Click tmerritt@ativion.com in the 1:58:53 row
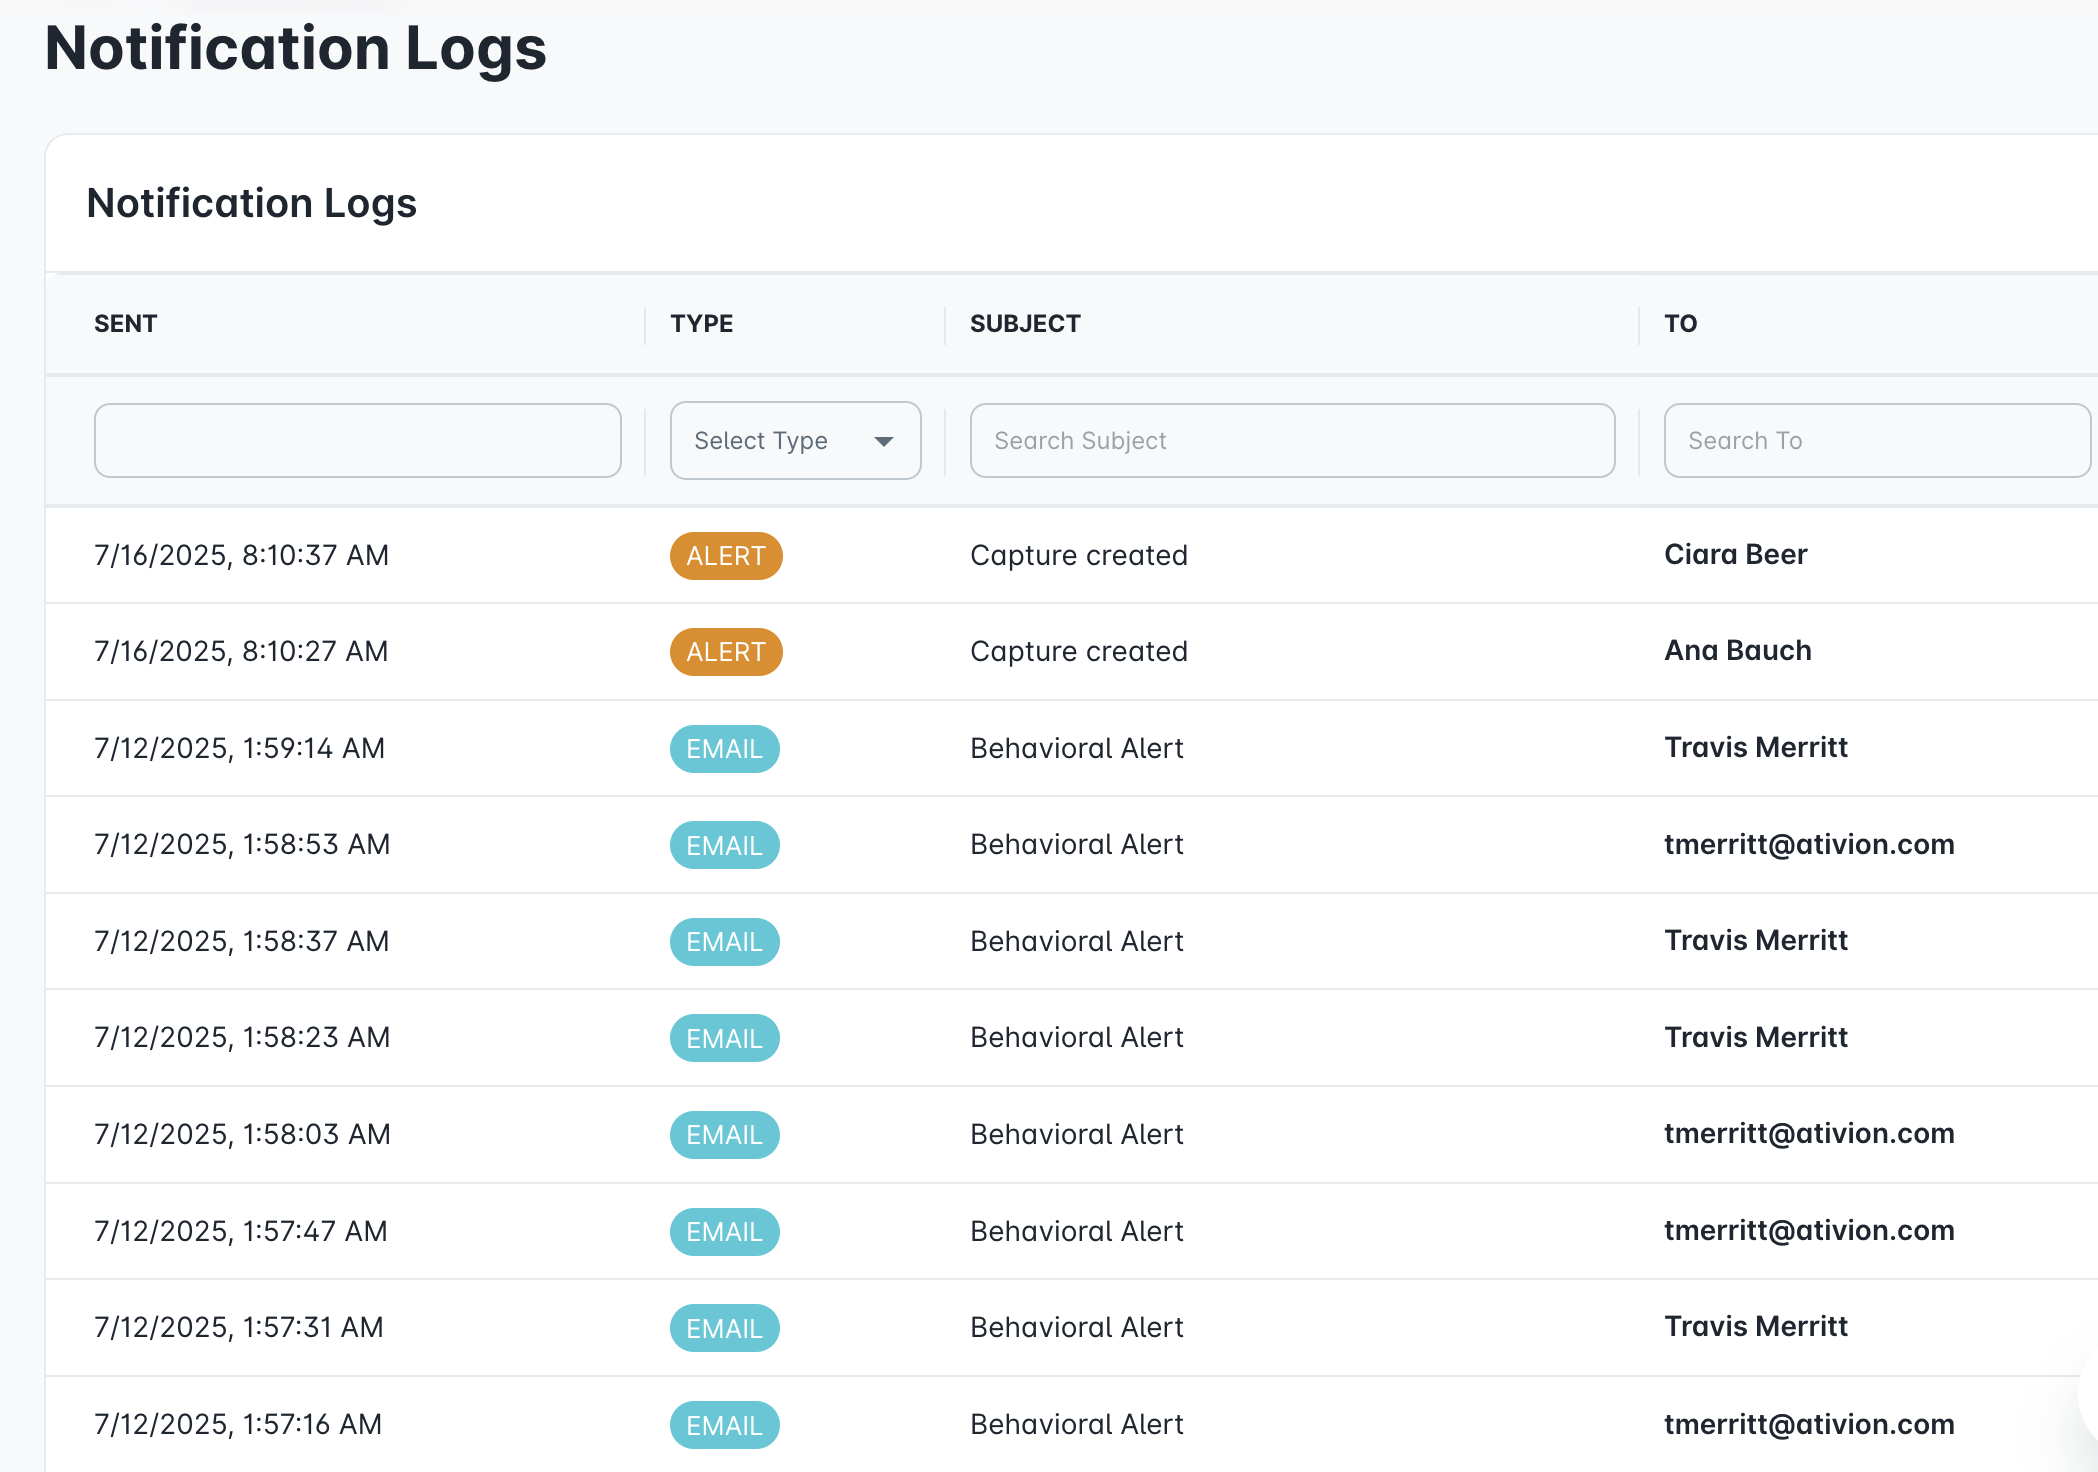2098x1472 pixels. [x=1809, y=844]
